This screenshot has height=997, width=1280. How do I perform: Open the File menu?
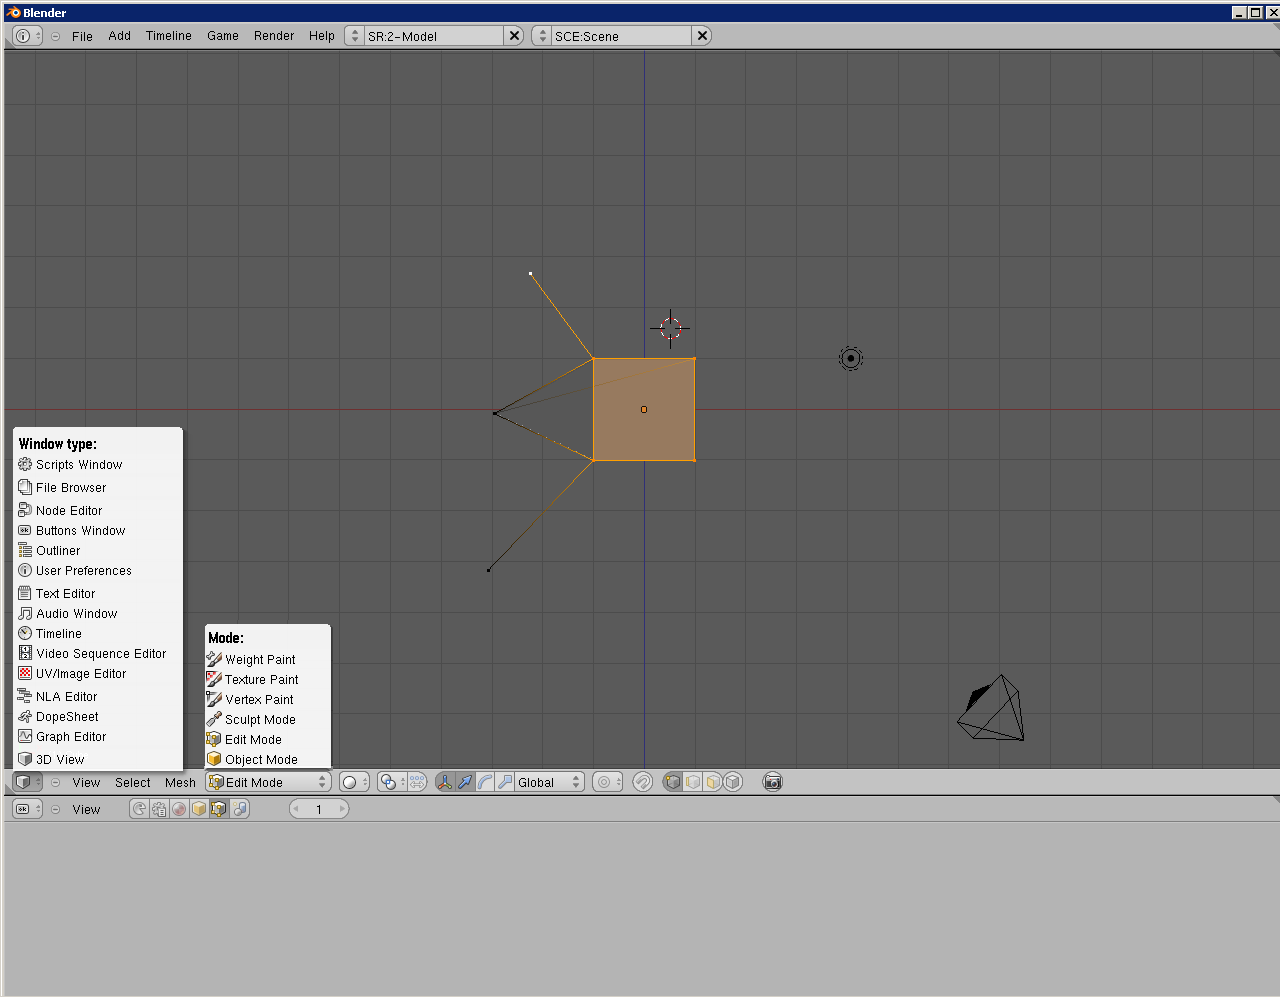coord(82,36)
